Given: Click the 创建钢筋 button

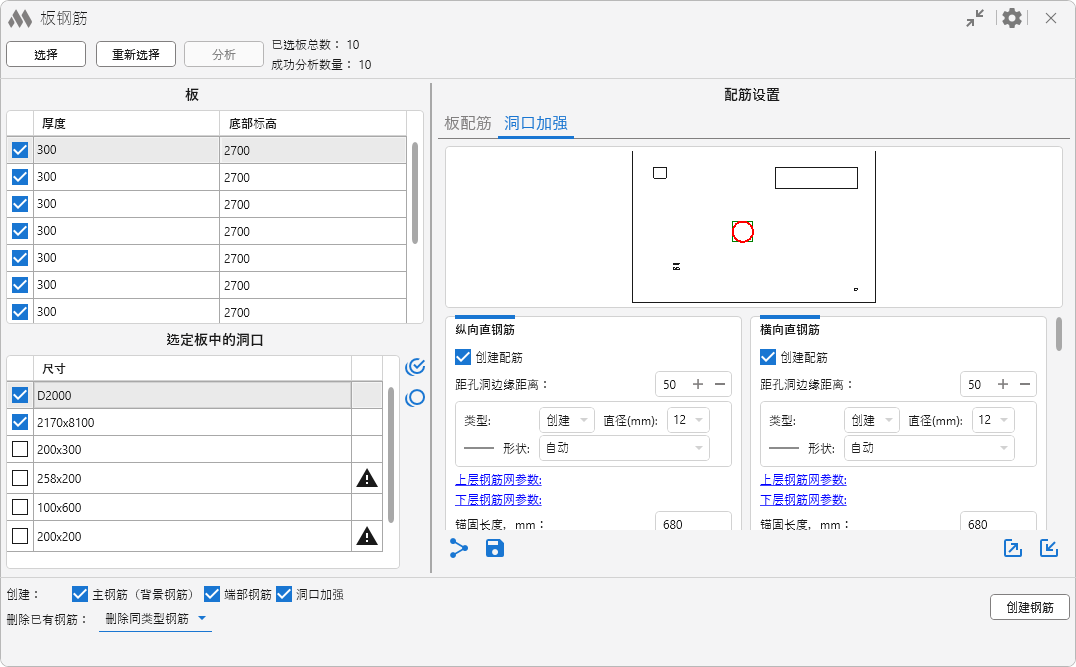Looking at the screenshot, I should point(1030,607).
